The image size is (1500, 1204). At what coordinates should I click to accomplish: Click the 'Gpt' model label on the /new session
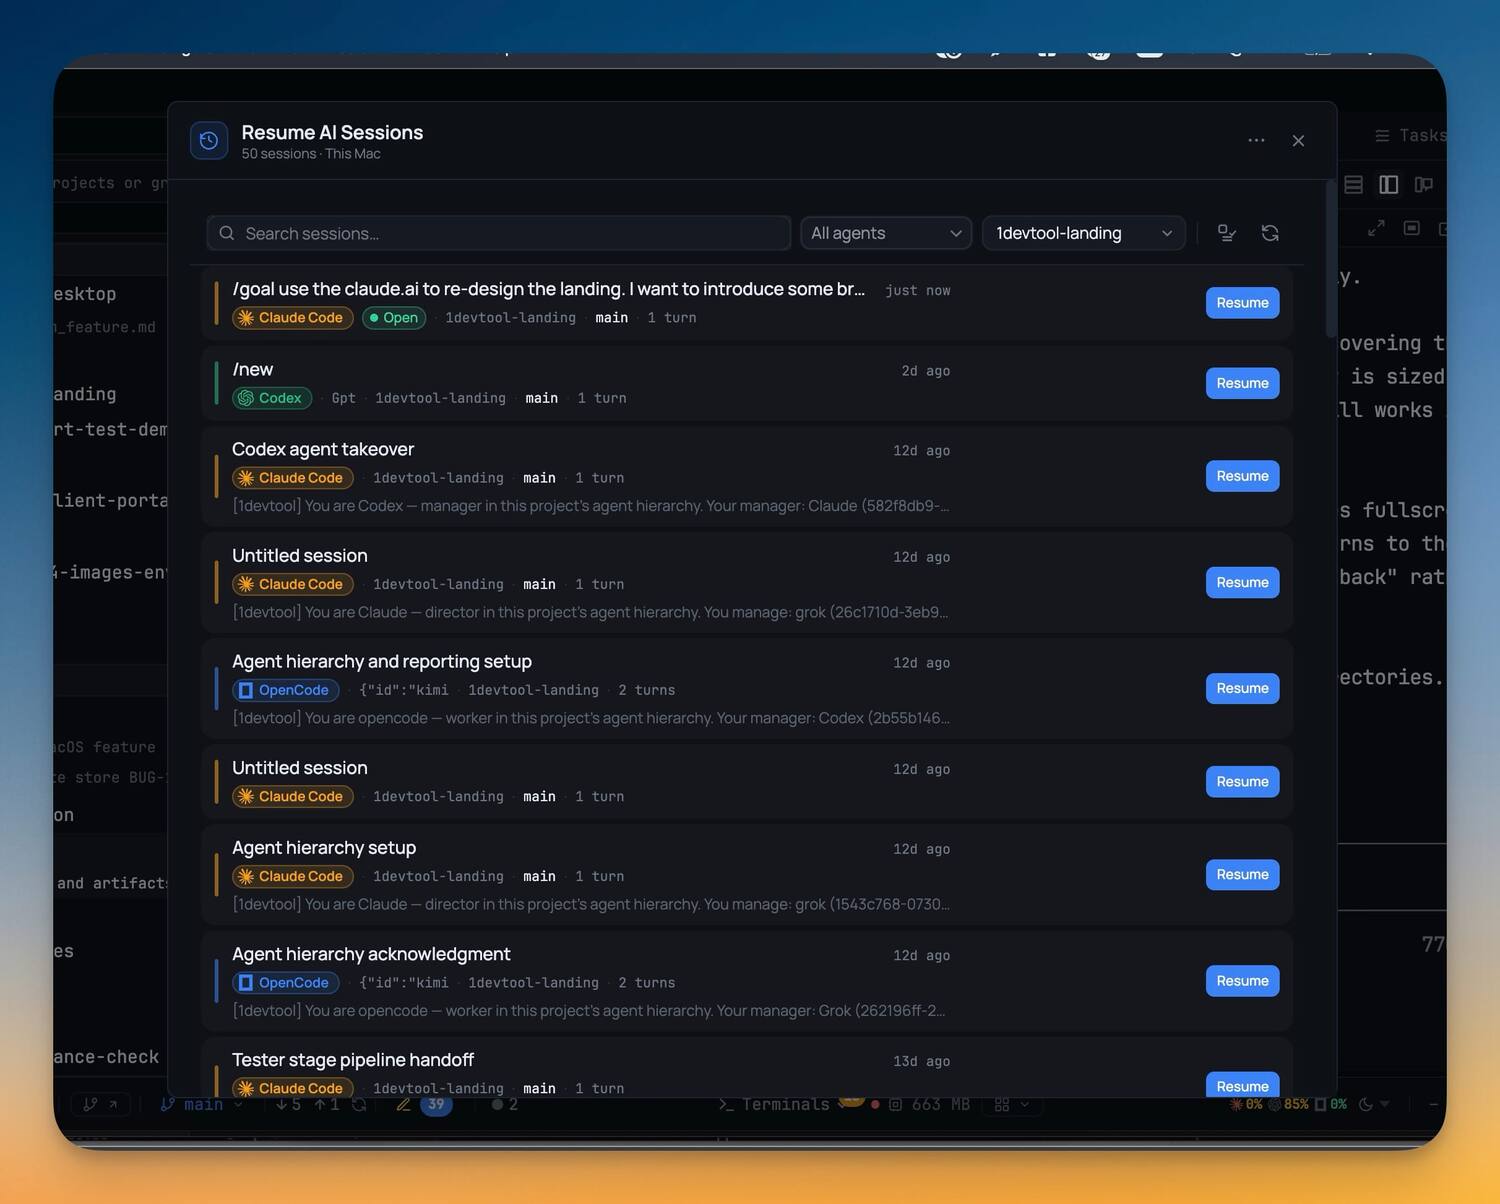point(343,398)
